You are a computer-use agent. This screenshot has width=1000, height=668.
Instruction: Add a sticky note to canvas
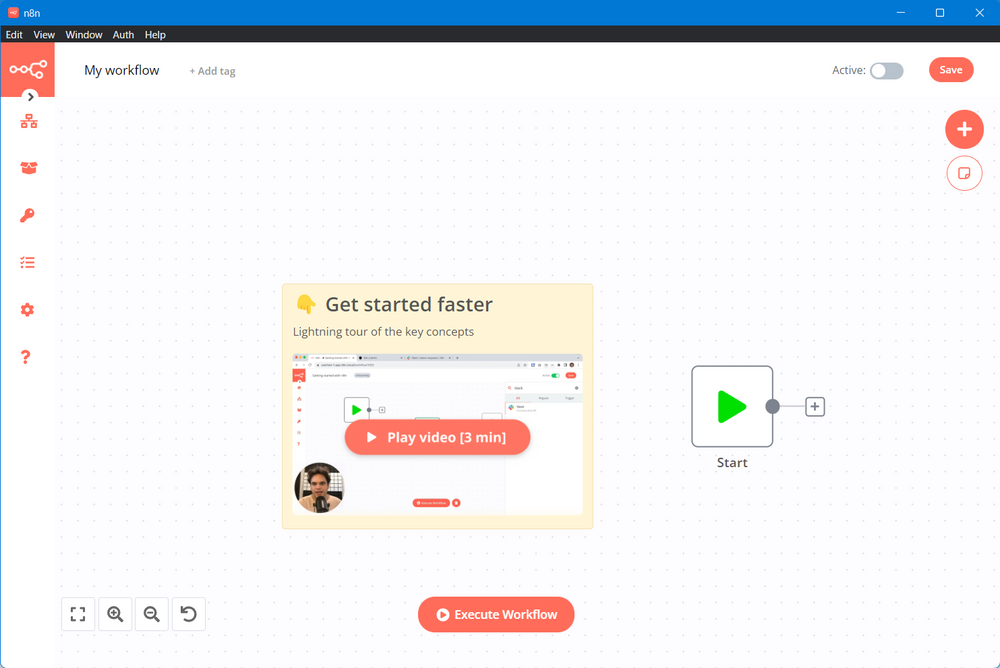click(x=964, y=173)
